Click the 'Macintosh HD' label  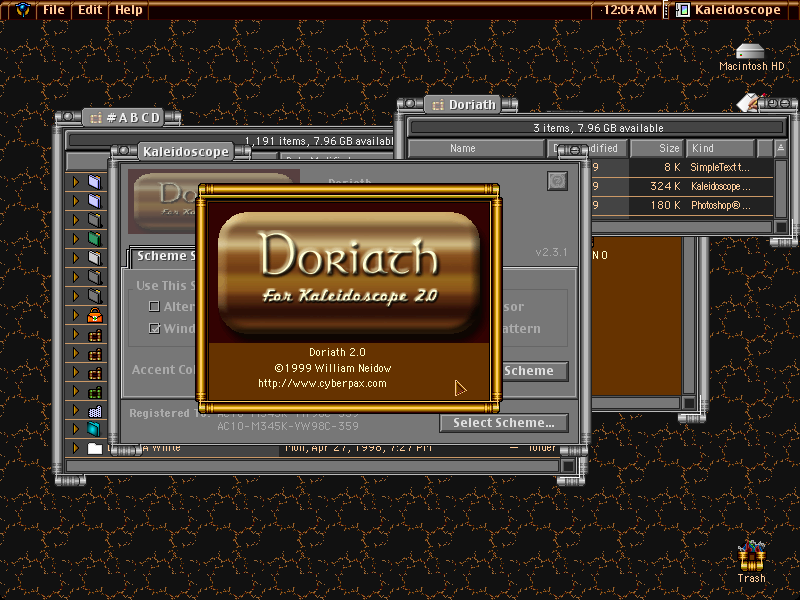click(x=751, y=66)
